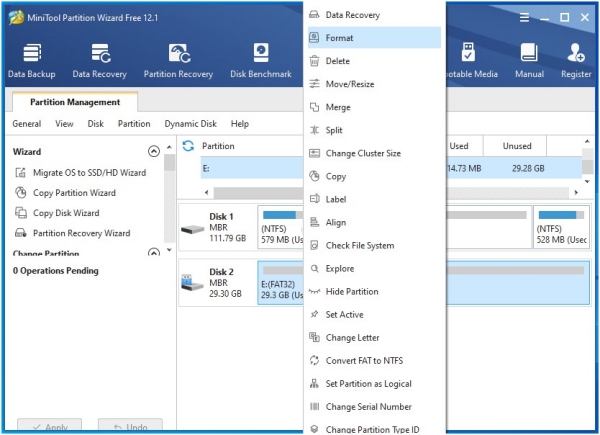Image resolution: width=600 pixels, height=435 pixels.
Task: Click the Unused column header
Action: [x=517, y=146]
